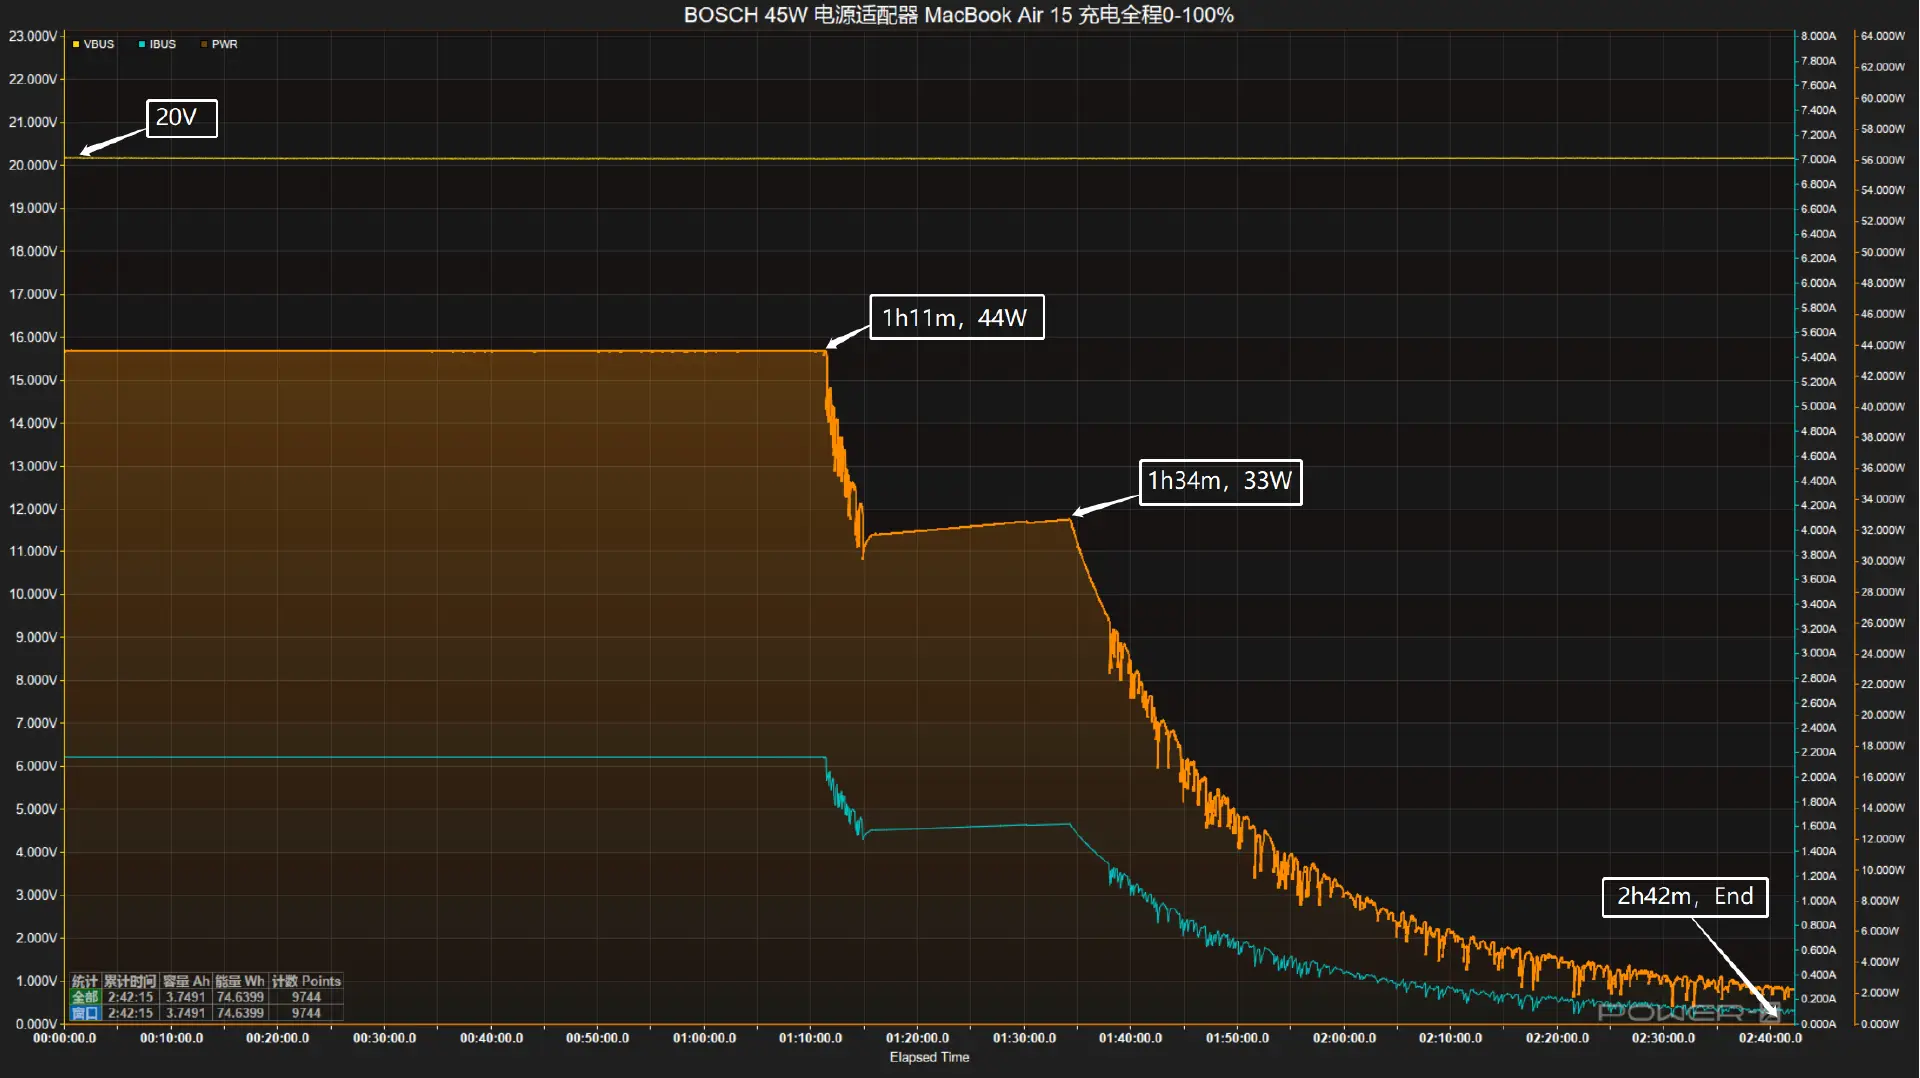Click the 64.000W power axis label
Image resolution: width=1920 pixels, height=1078 pixels.
(x=1882, y=36)
